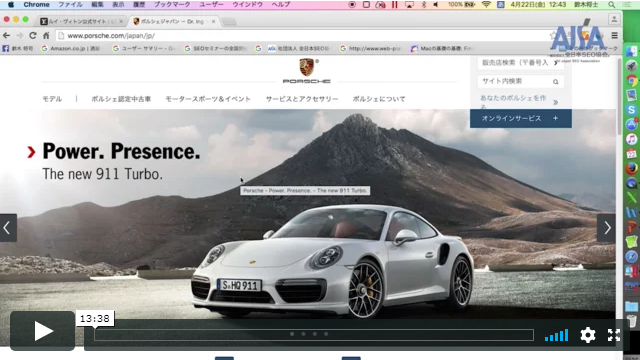Play the video with the play button
Image resolution: width=640 pixels, height=360 pixels.
(x=42, y=331)
